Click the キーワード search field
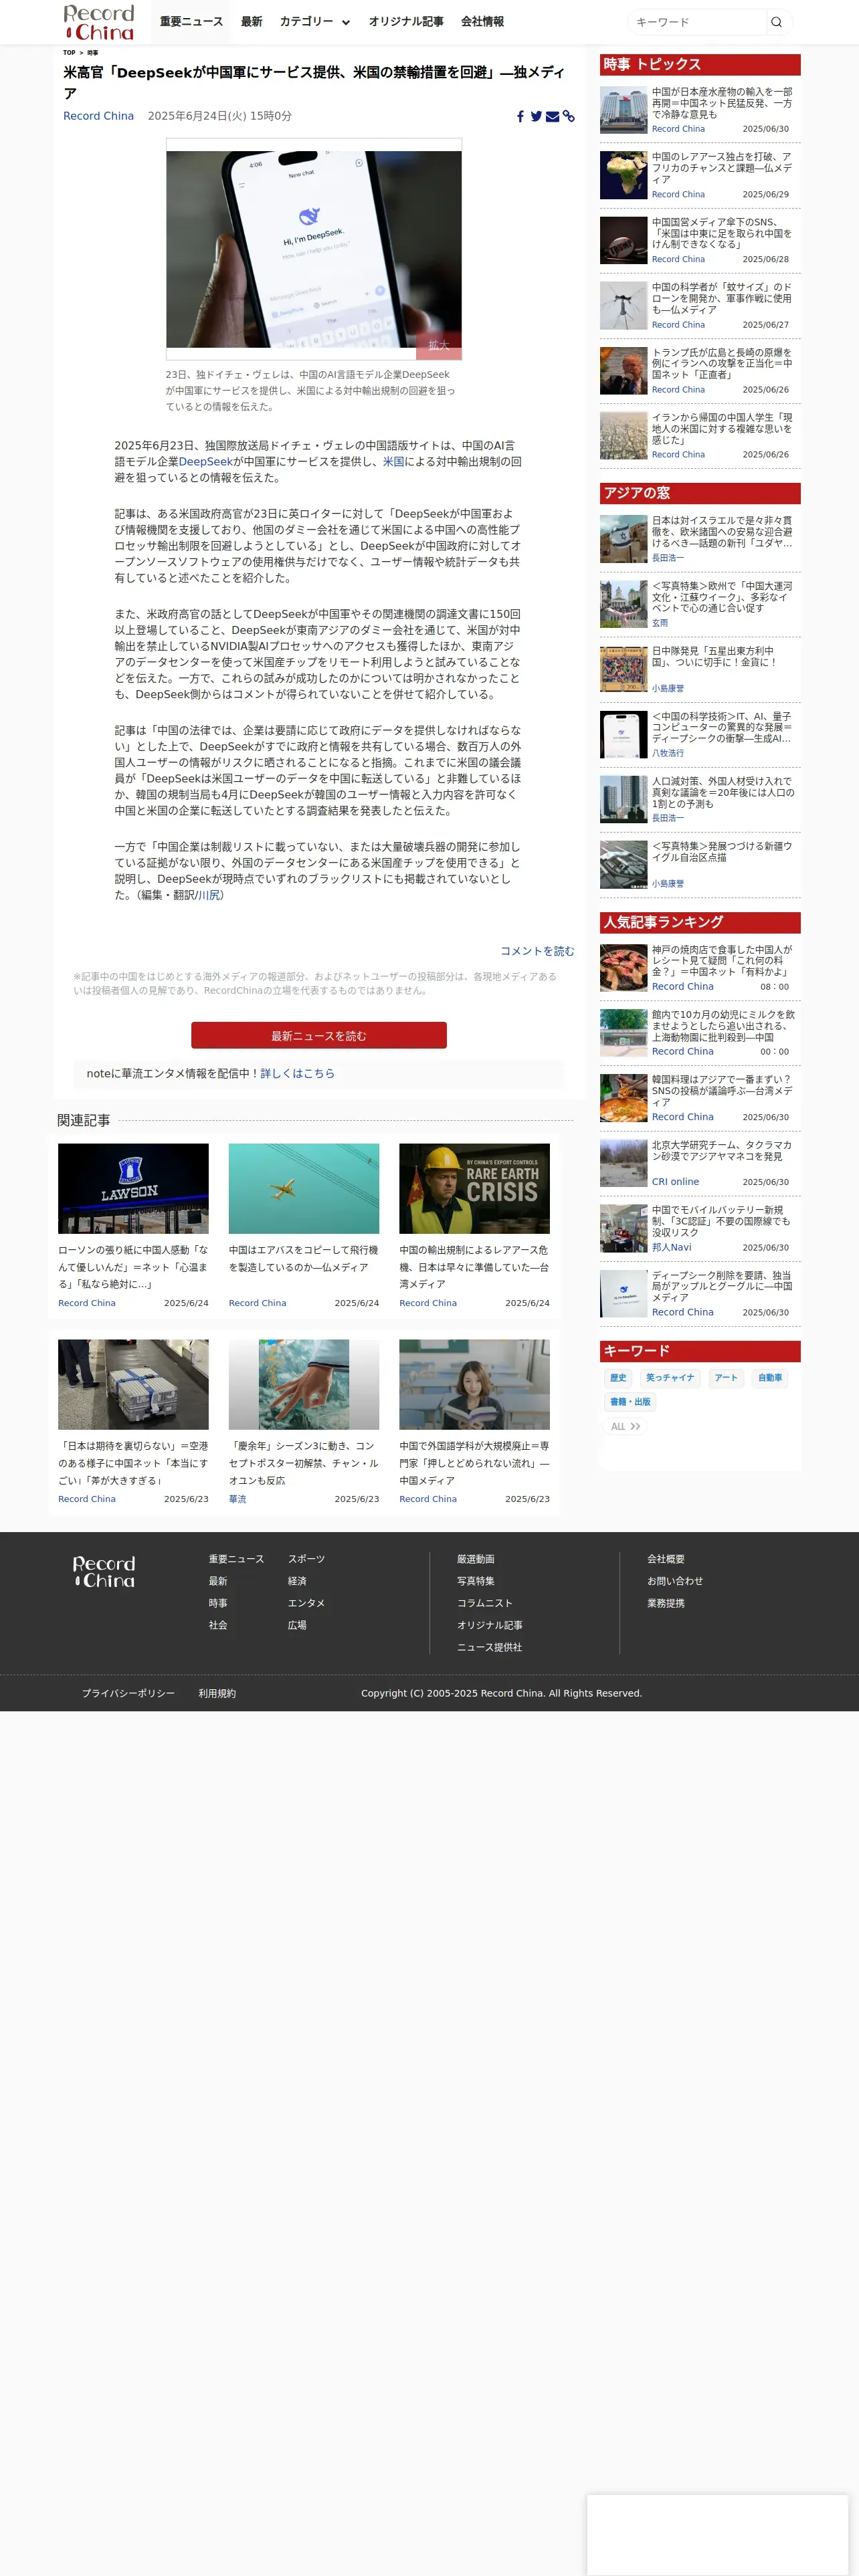Viewport: 859px width, 2576px height. click(x=697, y=22)
